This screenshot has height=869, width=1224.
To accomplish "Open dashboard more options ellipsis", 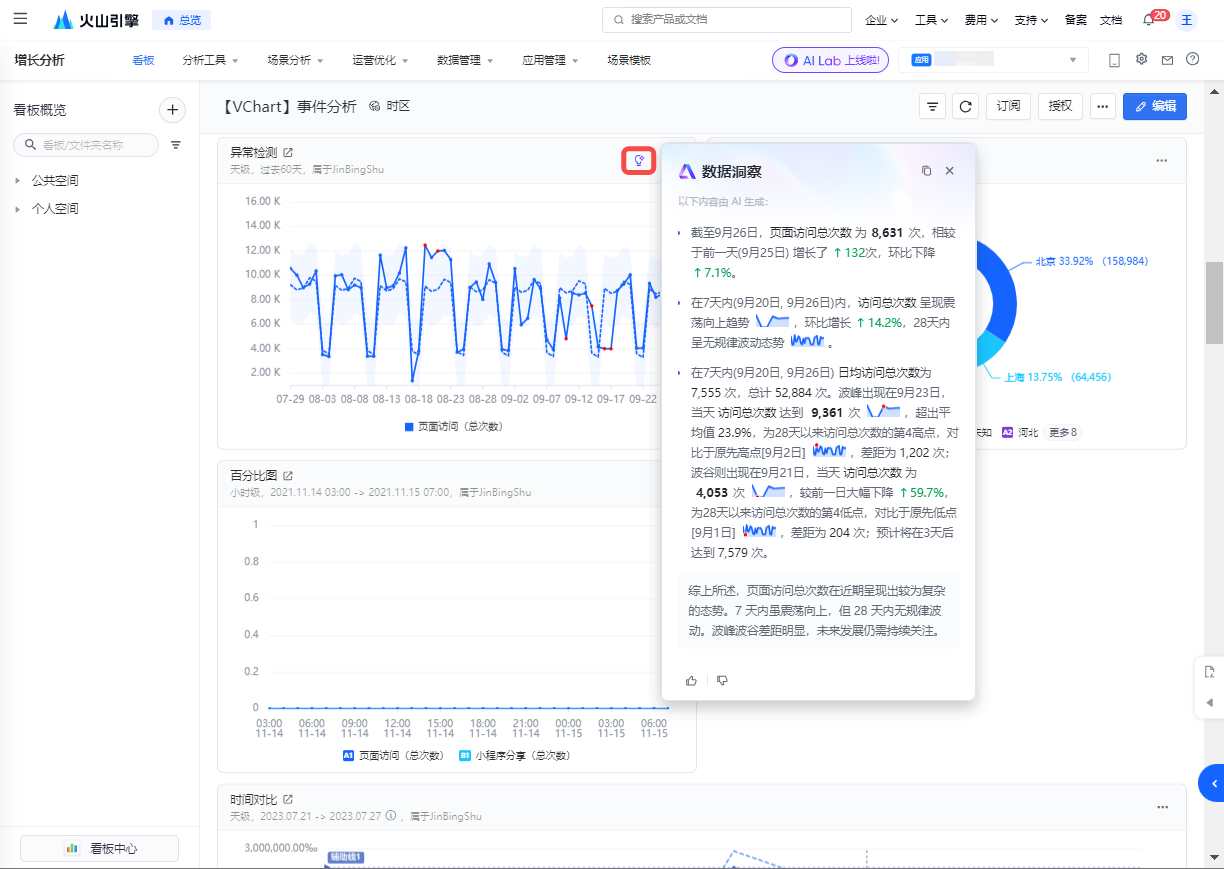I will (x=1103, y=106).
